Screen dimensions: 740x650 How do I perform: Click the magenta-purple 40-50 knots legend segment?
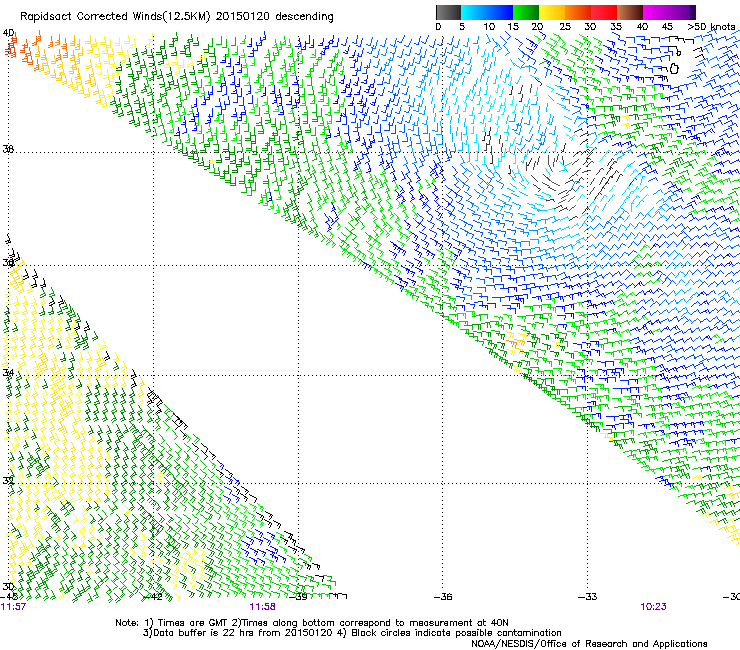[x=669, y=12]
